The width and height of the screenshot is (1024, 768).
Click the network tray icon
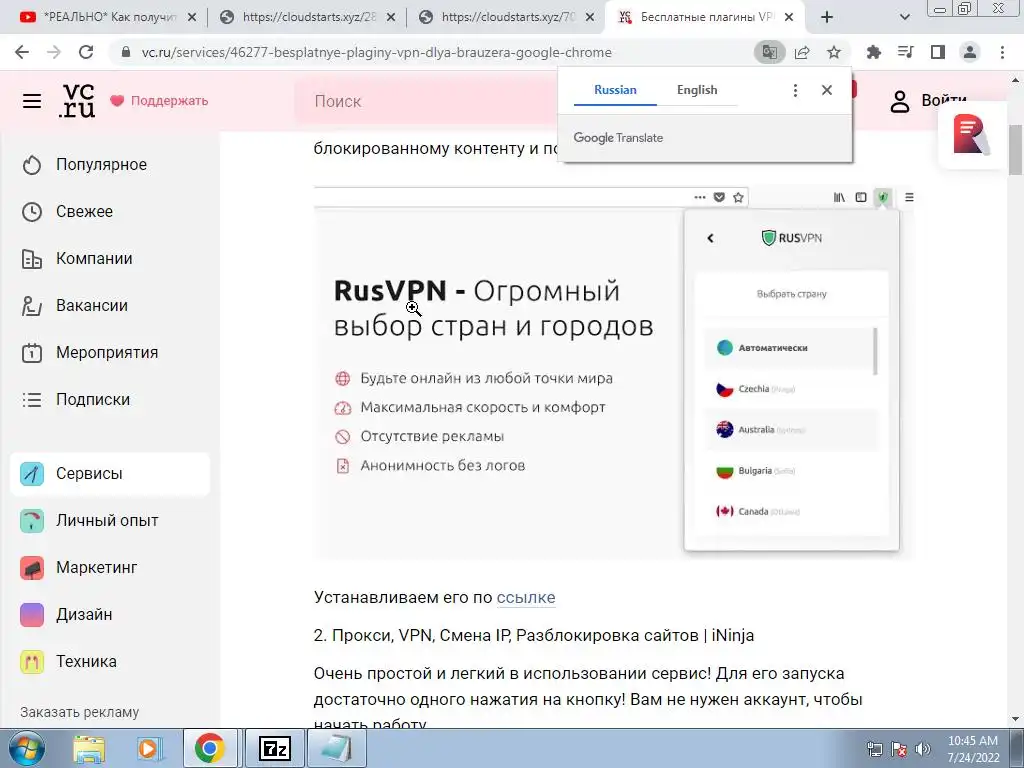[x=874, y=749]
